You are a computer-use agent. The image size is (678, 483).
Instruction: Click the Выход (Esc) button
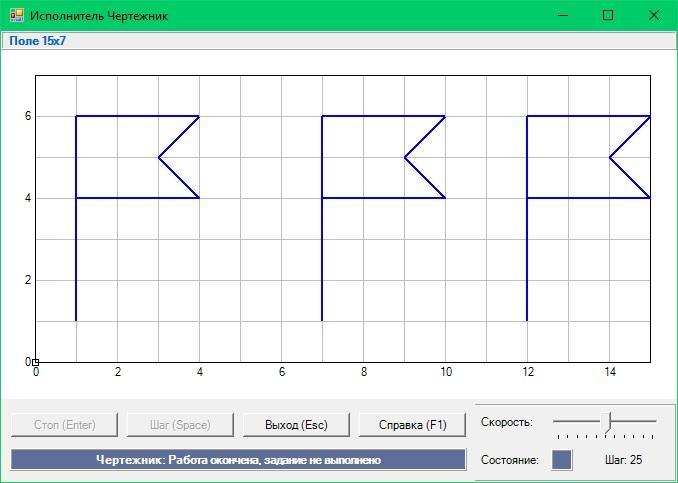296,425
